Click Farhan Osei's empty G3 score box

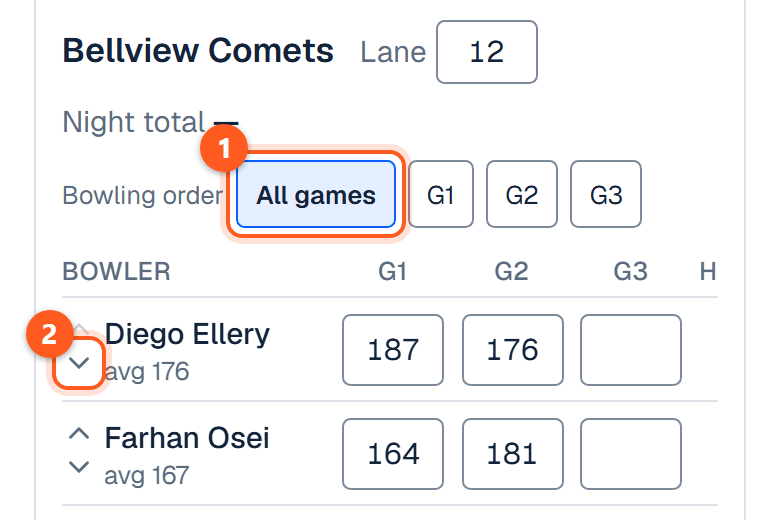(631, 454)
